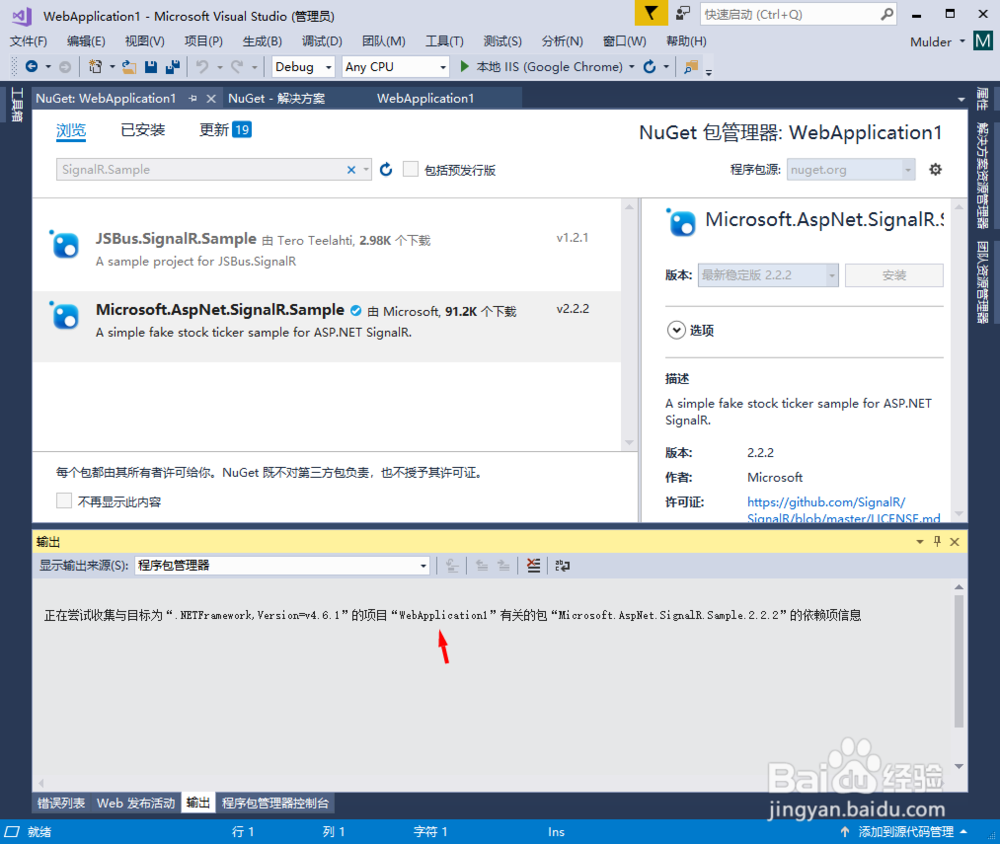
Task: Collapse the 选项 section
Action: (x=677, y=330)
